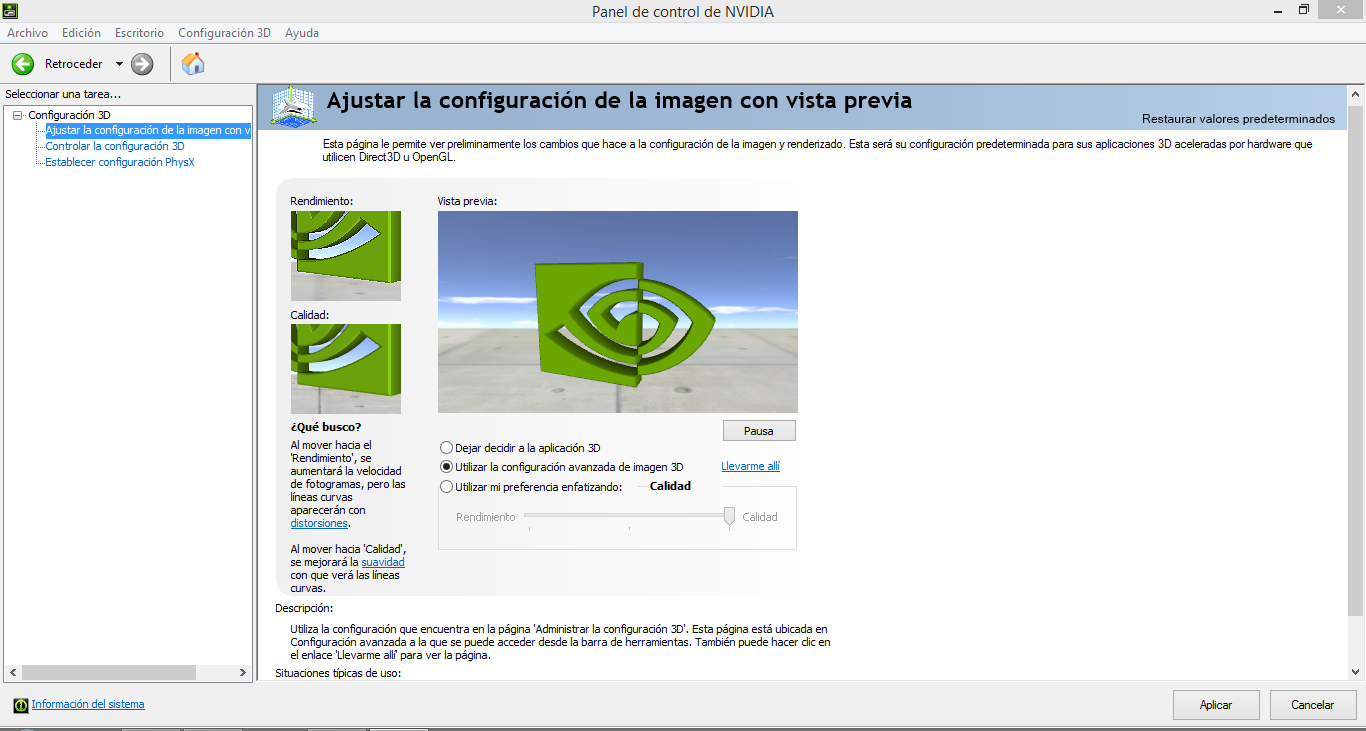The image size is (1366, 731).
Task: Click the 'Descripción:' label
Action: coord(304,608)
